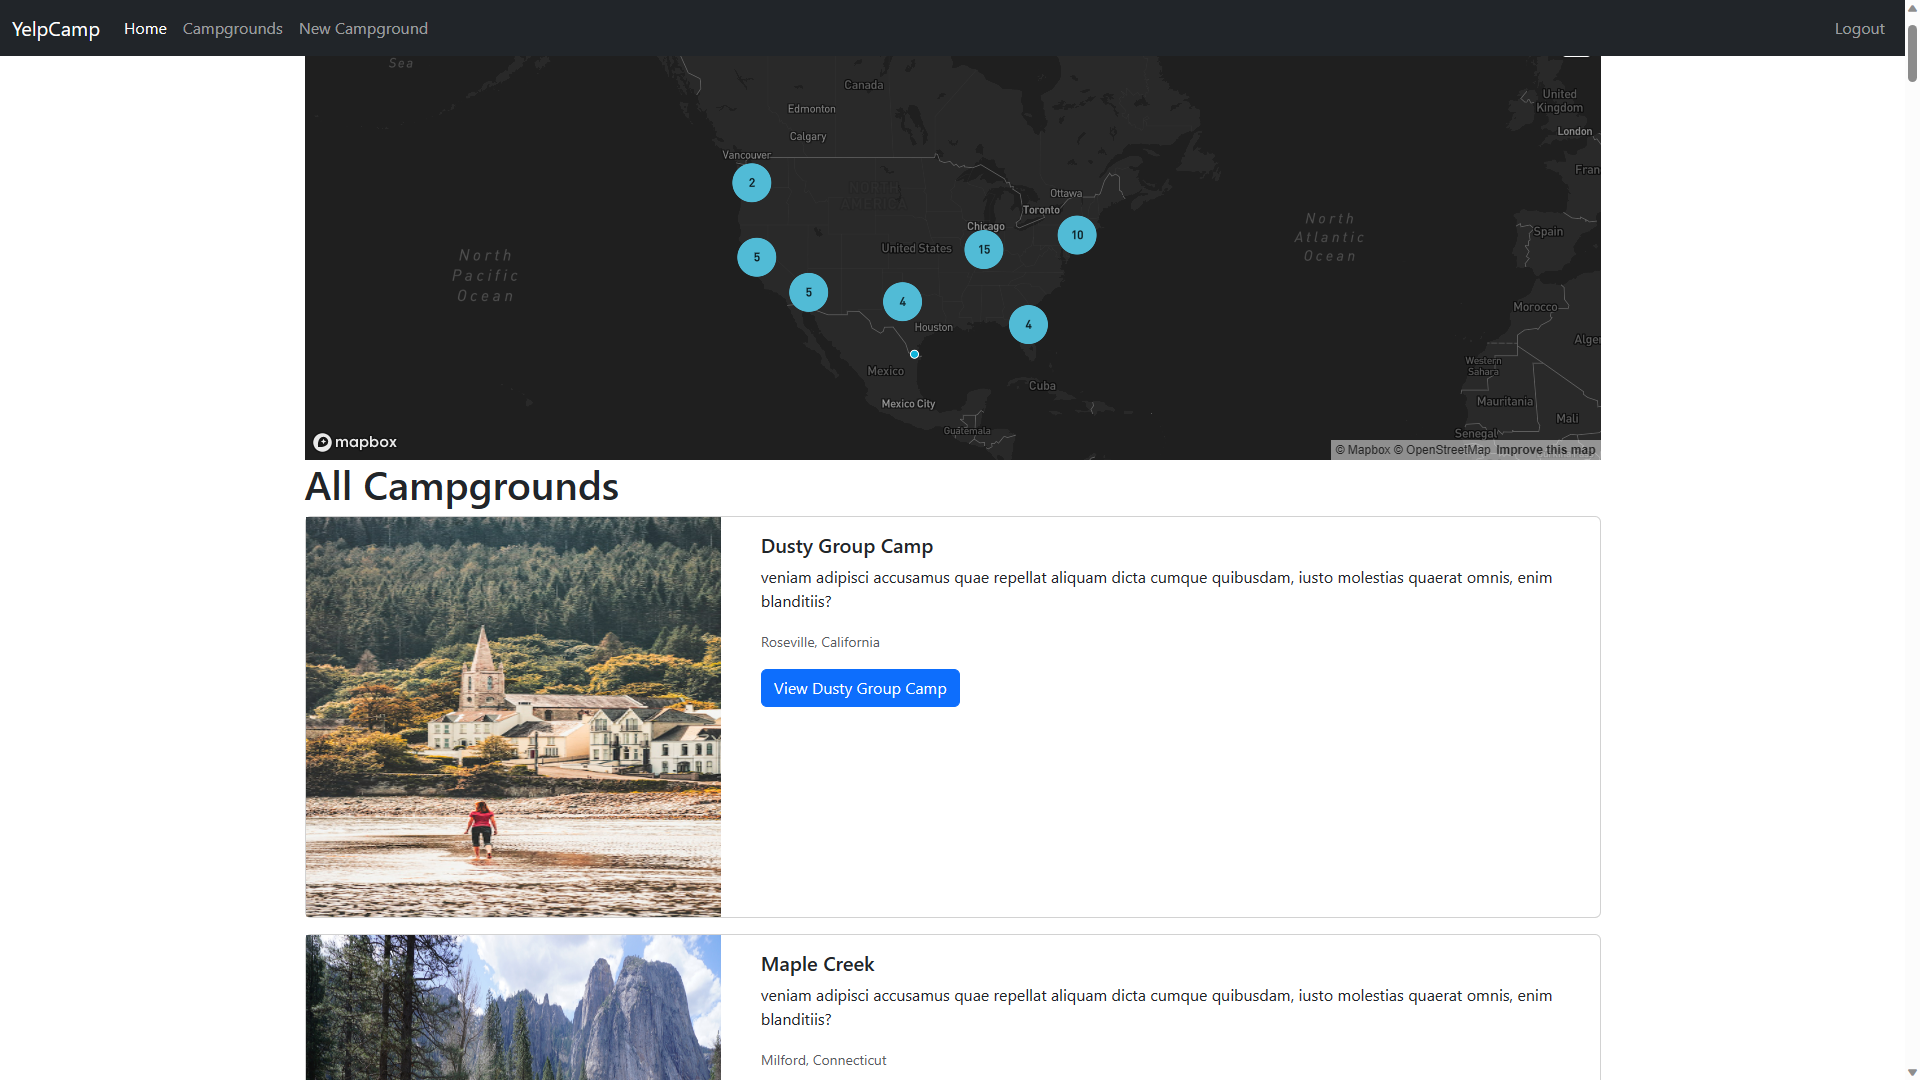The height and width of the screenshot is (1080, 1920).
Task: Click the Mapbox attribution link
Action: [x=1363, y=449]
